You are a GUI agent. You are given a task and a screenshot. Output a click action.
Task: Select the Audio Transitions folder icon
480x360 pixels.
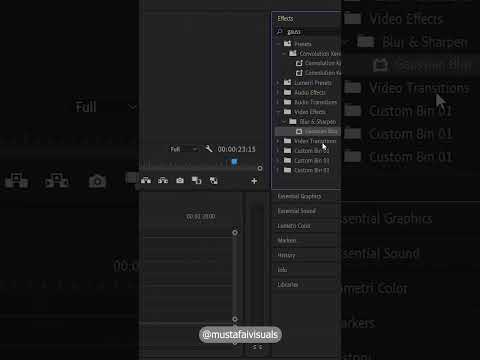[287, 102]
